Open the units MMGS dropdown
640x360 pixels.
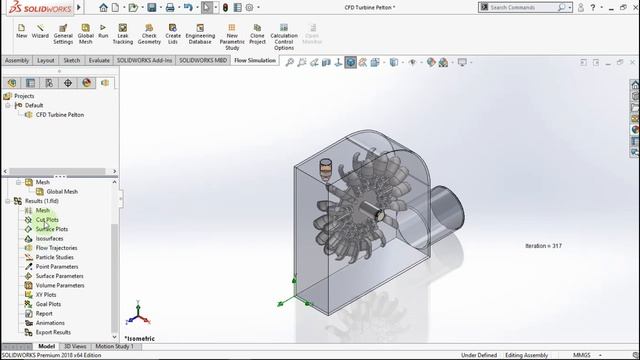point(600,355)
